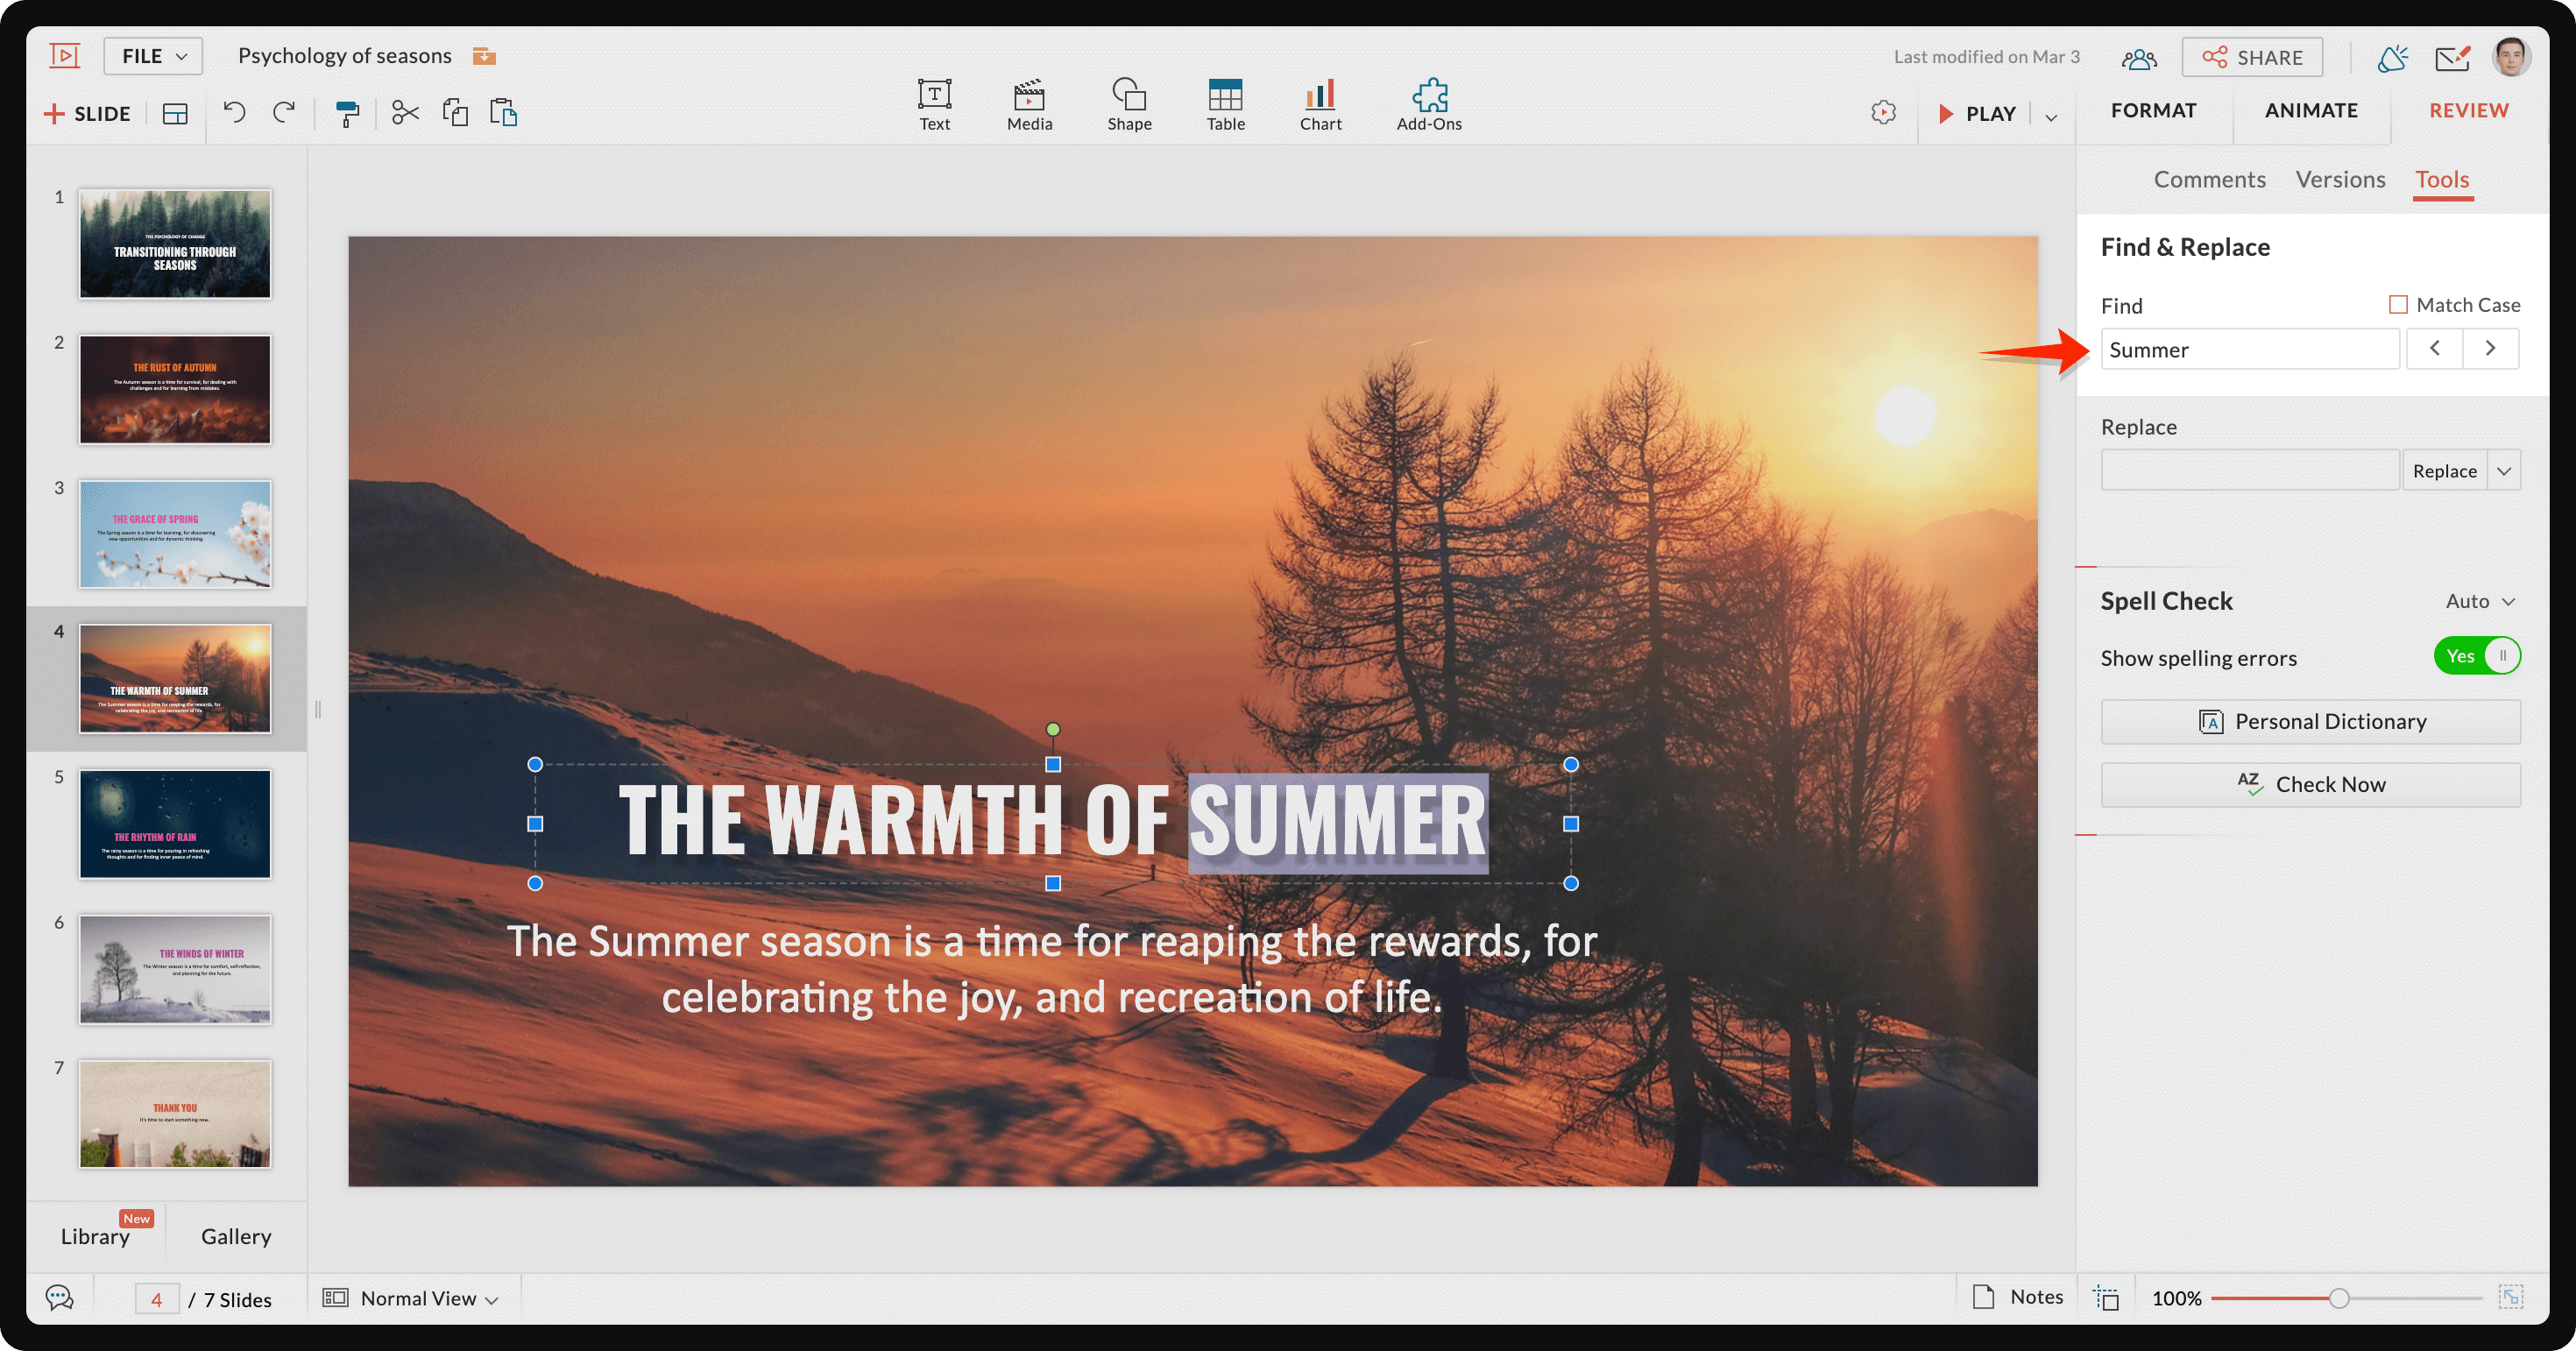Click the Personal Dictionary button
This screenshot has width=2576, height=1351.
pyautogui.click(x=2312, y=721)
